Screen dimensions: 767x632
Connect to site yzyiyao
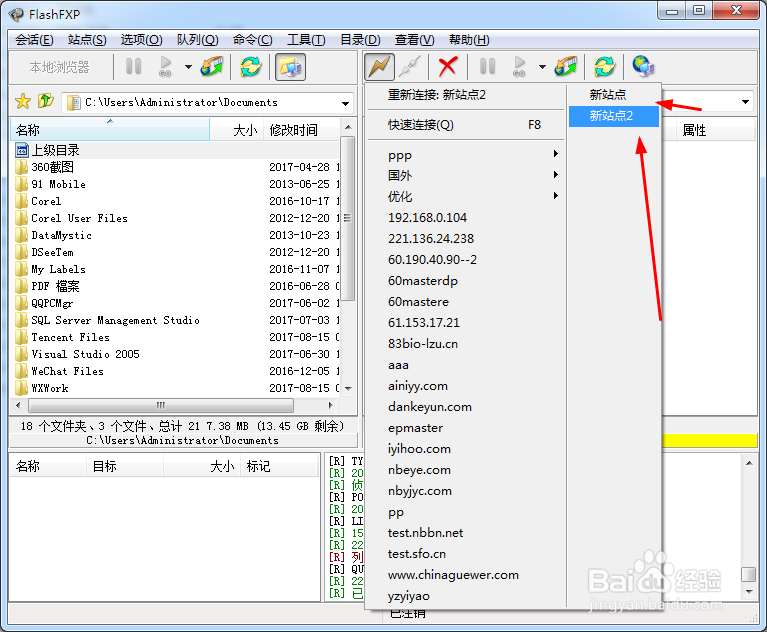pos(466,596)
